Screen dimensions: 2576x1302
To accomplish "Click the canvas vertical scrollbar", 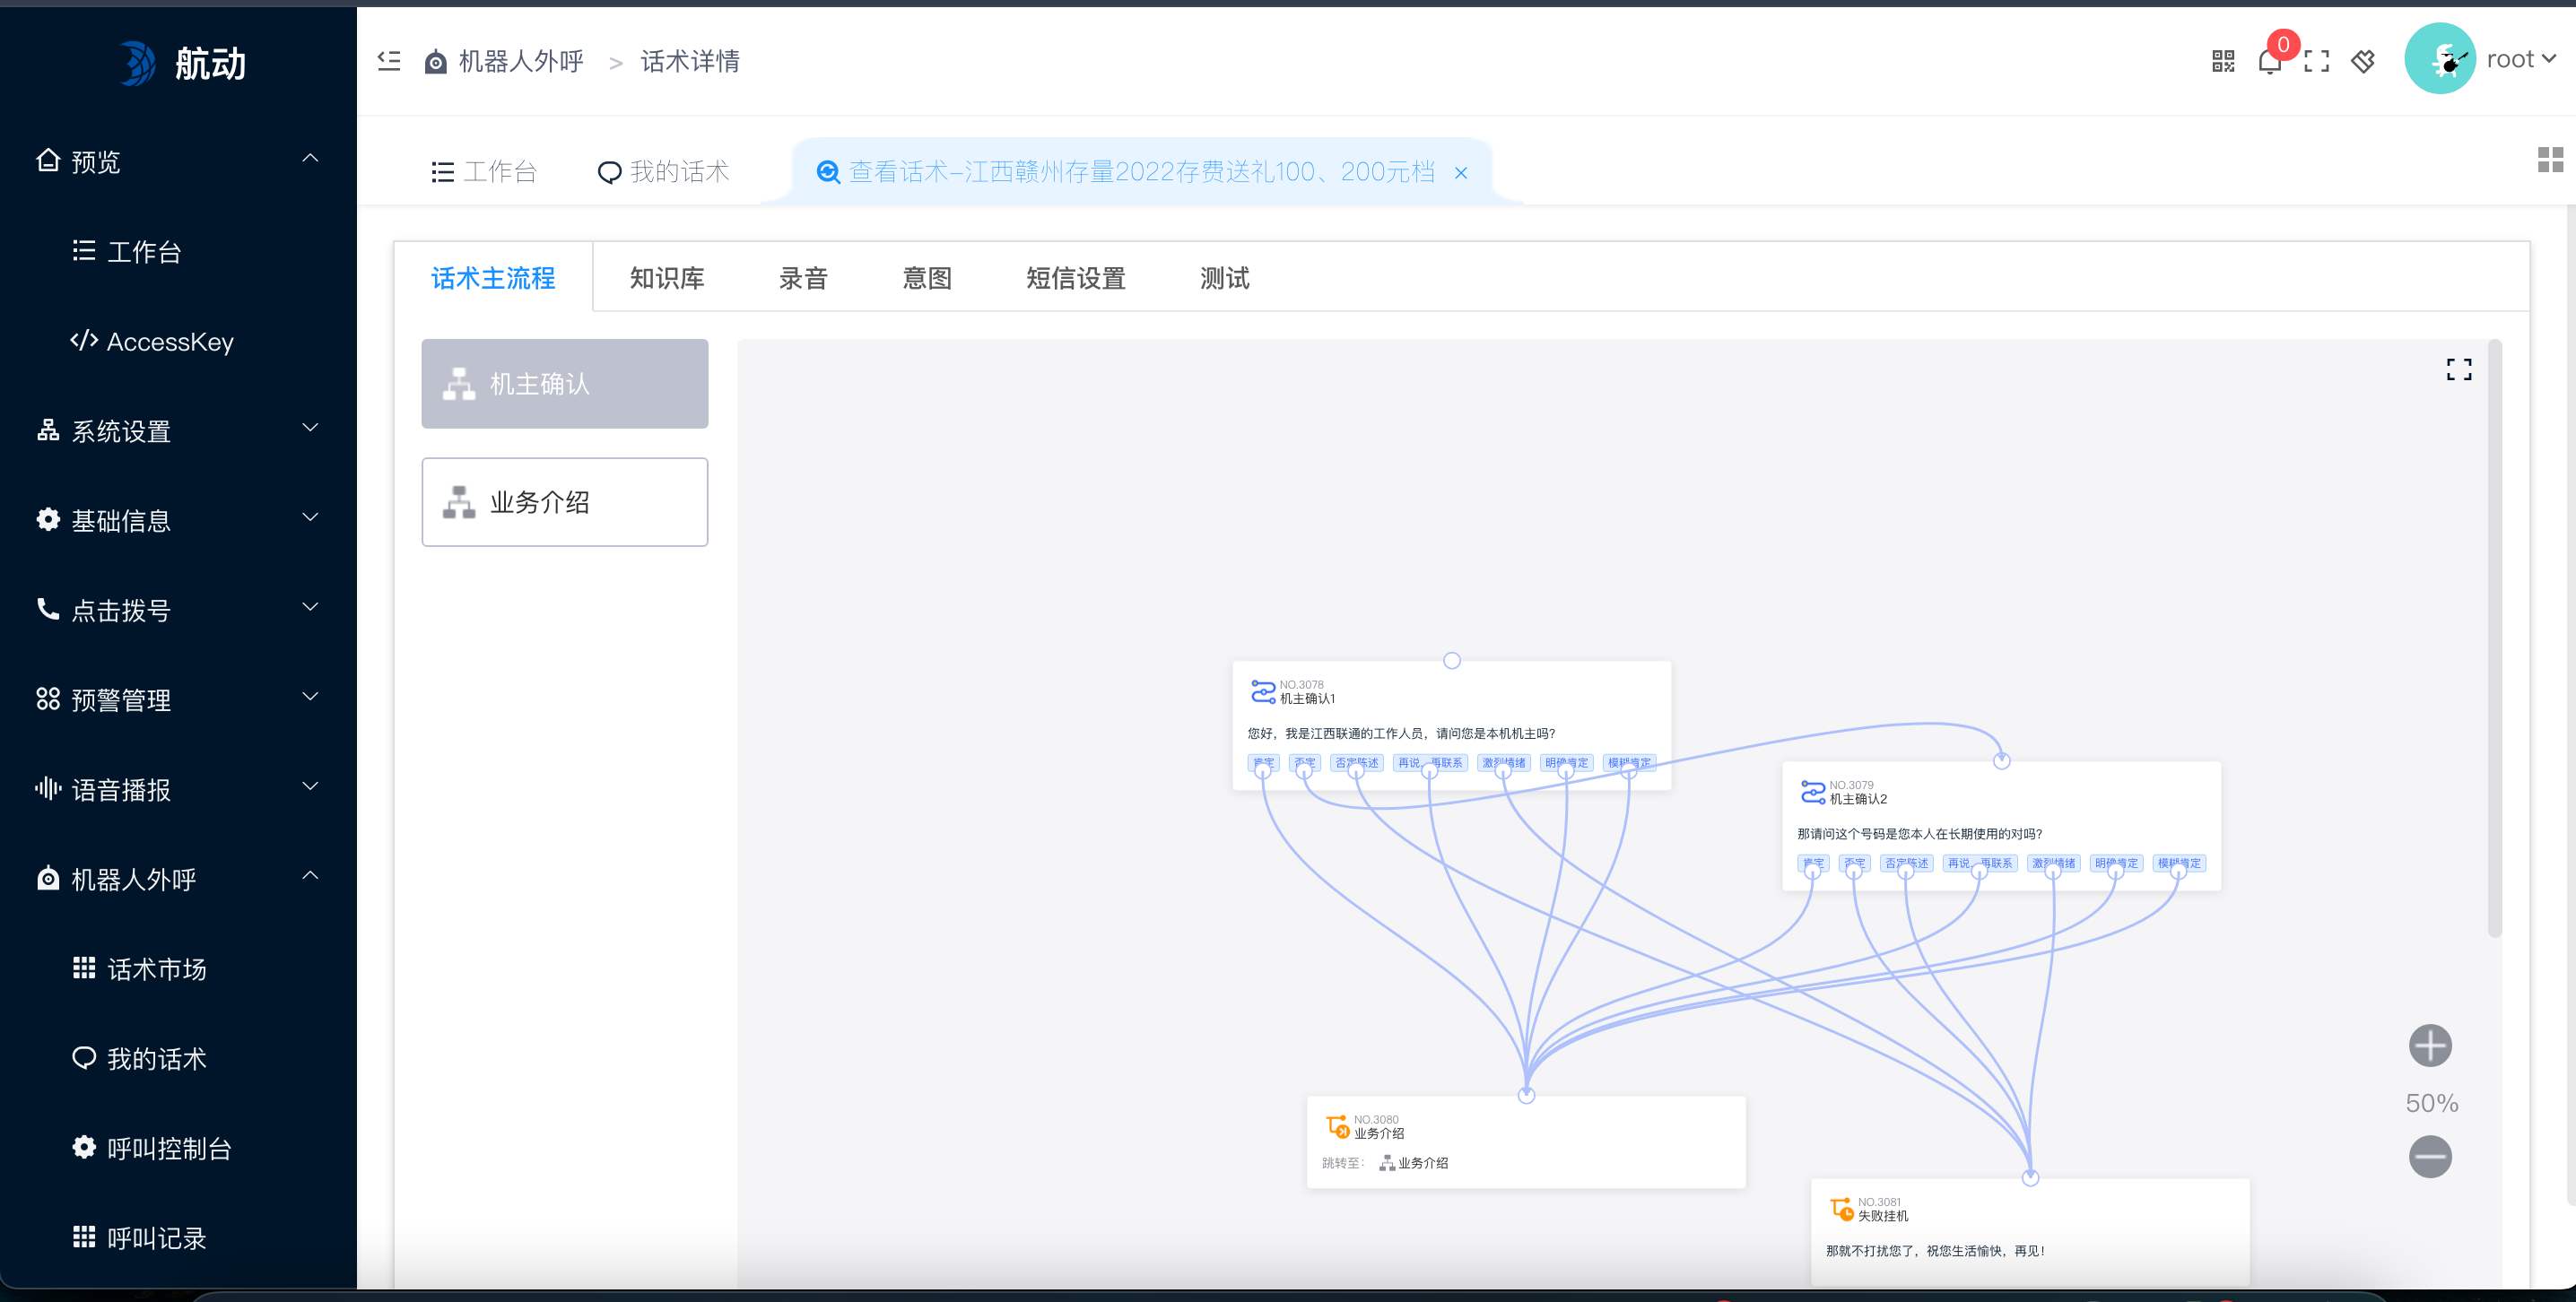I will tap(2494, 640).
